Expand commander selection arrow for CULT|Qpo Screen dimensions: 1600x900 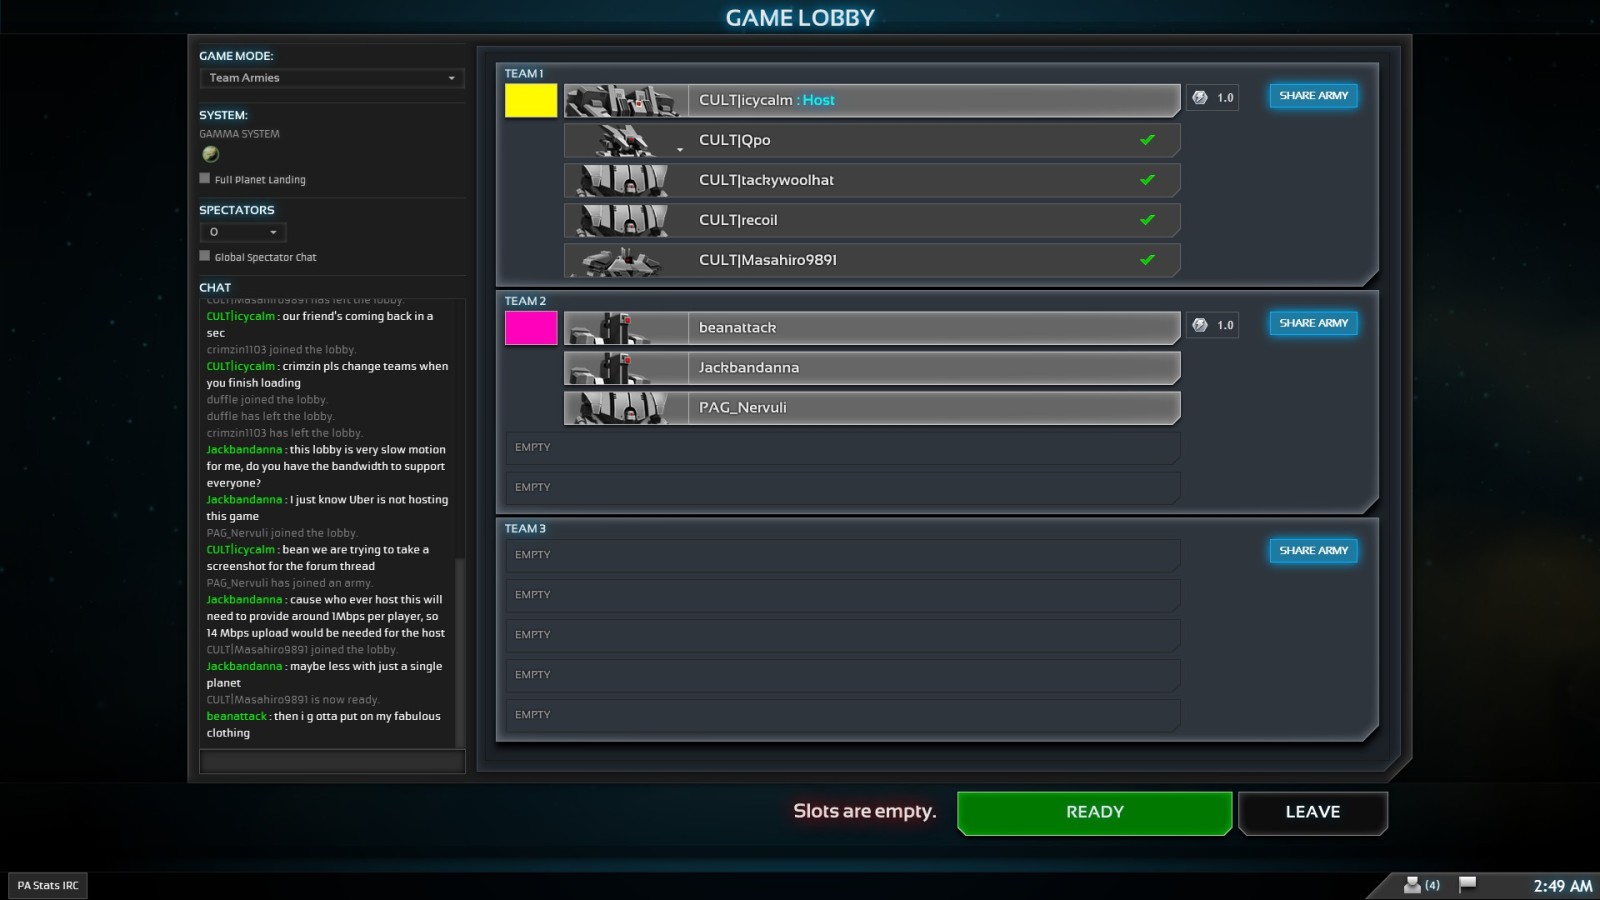tap(680, 150)
